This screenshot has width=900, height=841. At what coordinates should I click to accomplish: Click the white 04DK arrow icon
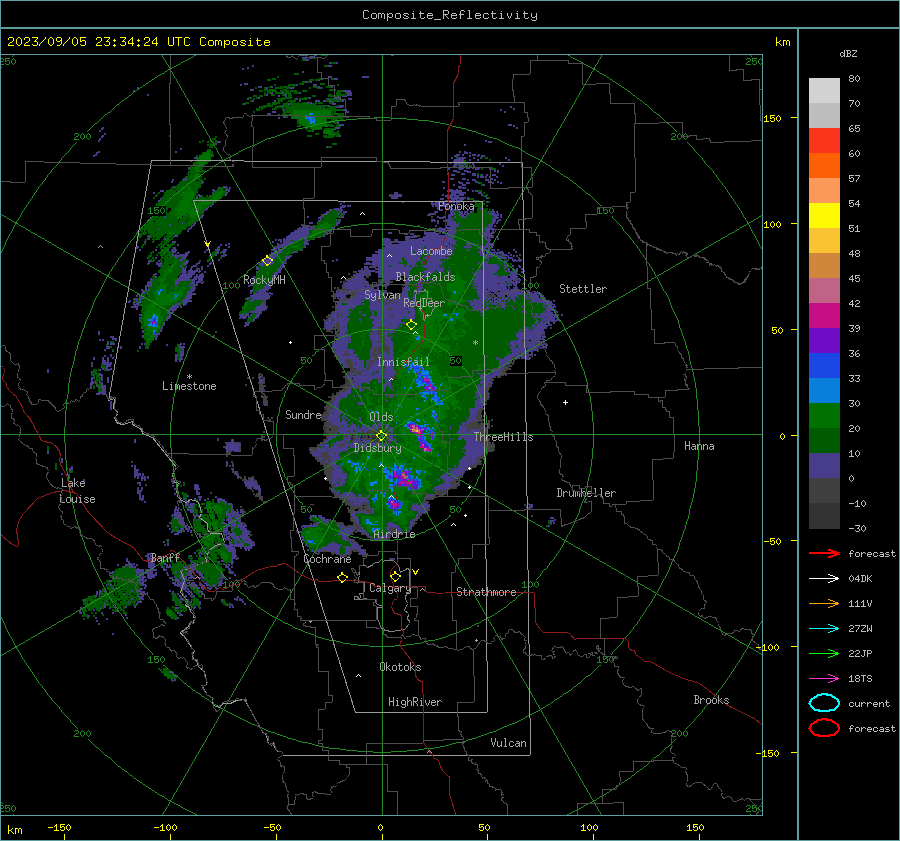[x=824, y=578]
